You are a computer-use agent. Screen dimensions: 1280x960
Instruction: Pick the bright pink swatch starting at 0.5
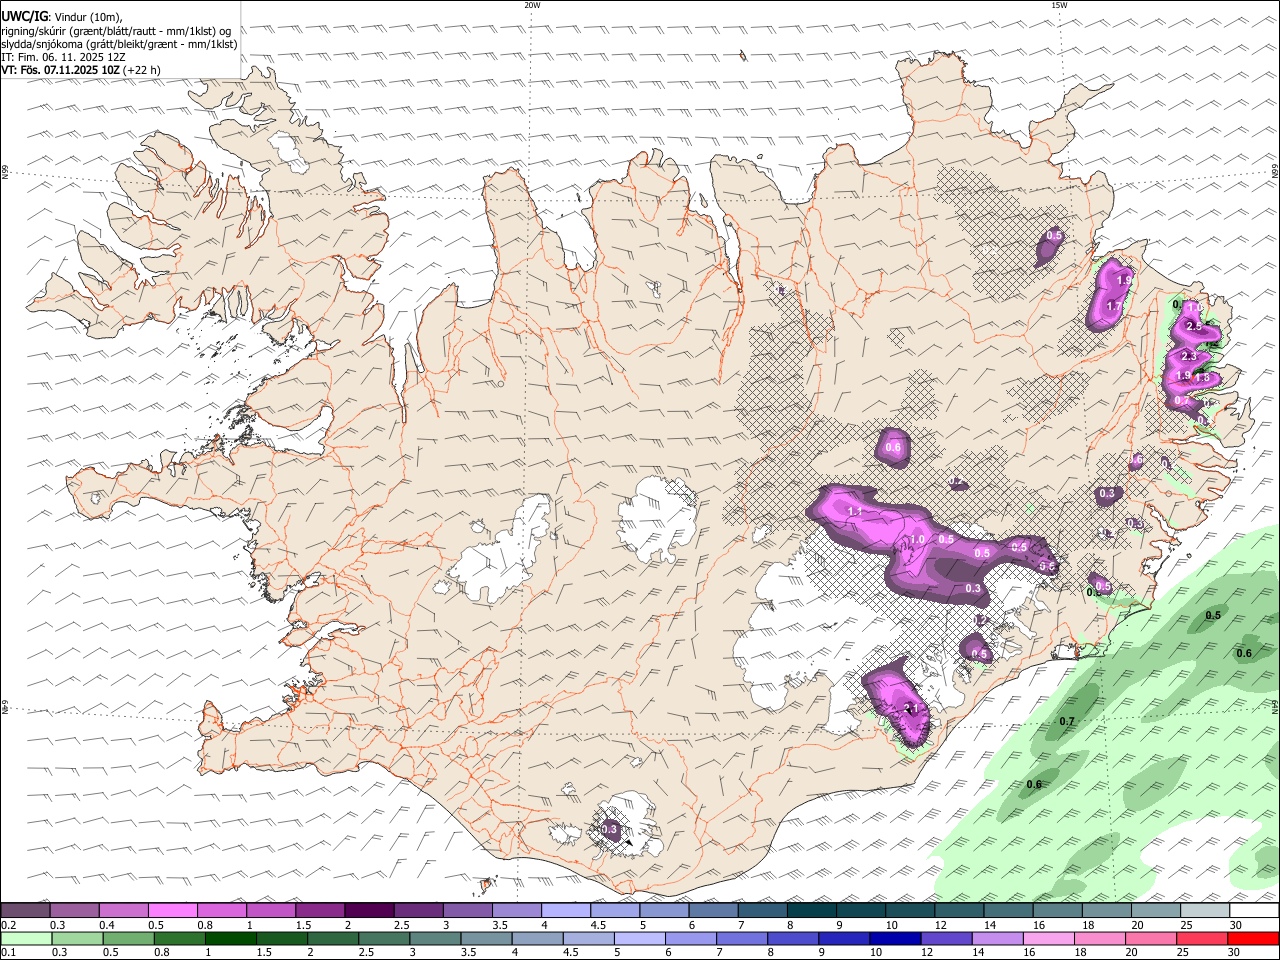point(173,910)
